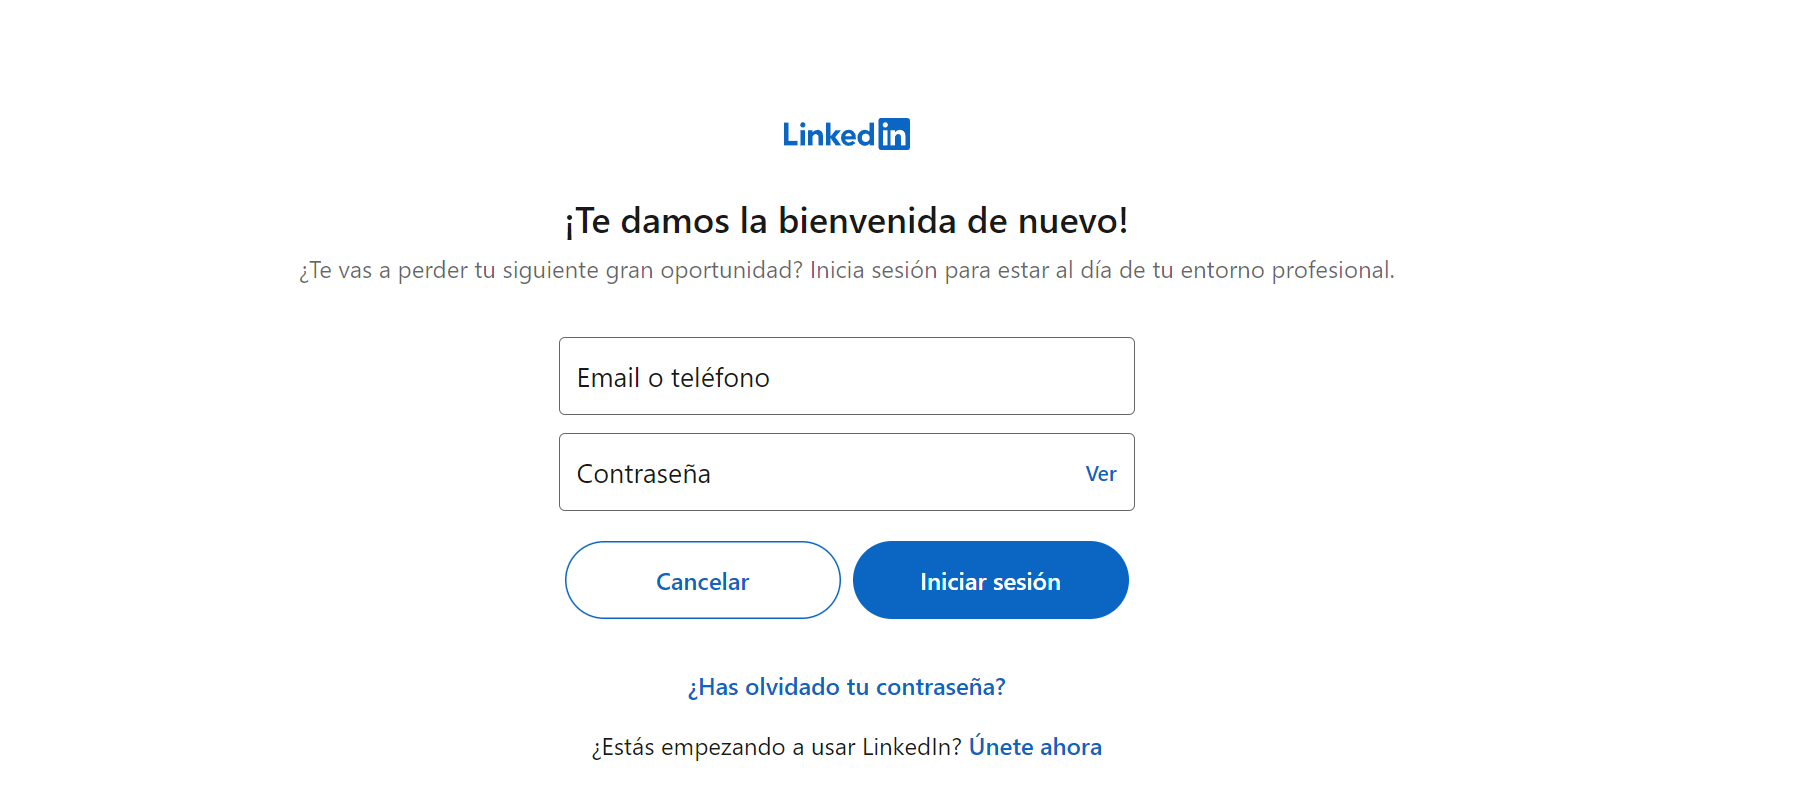Toggle password visibility with the Ver button
Image resolution: width=1793 pixels, height=791 pixels.
point(1101,473)
